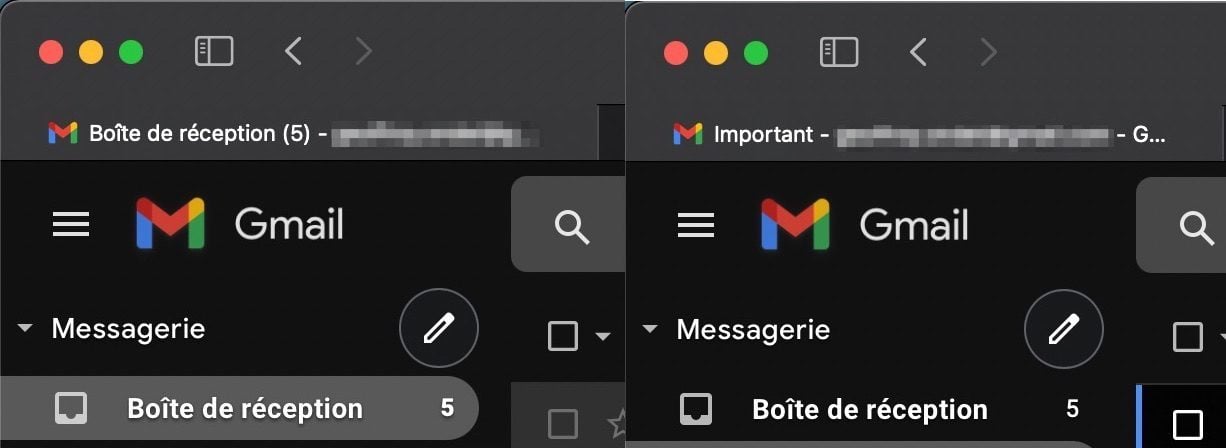Collapse the Messagerie section in right window
The height and width of the screenshot is (448, 1226).
coord(651,328)
